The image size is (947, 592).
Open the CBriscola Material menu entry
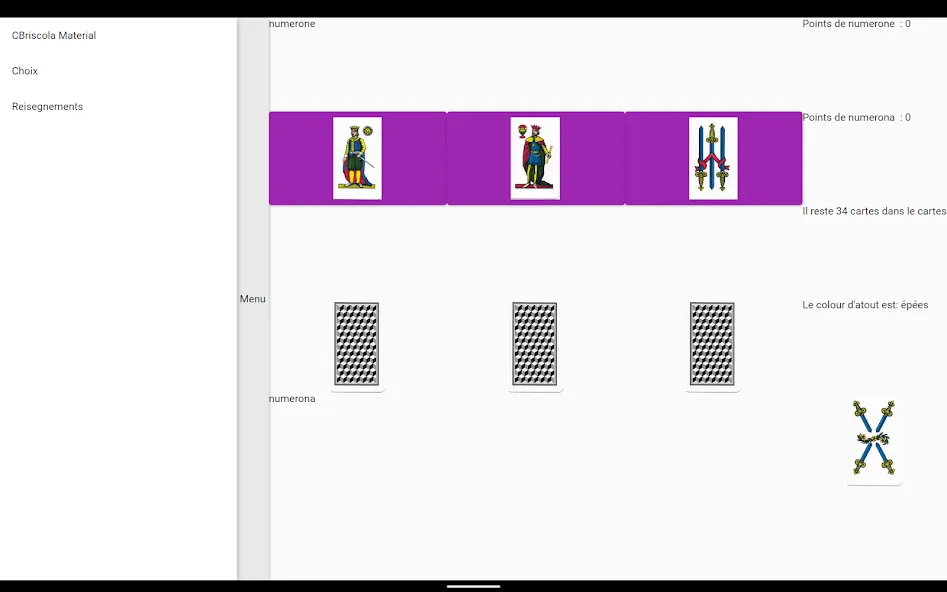coord(54,36)
